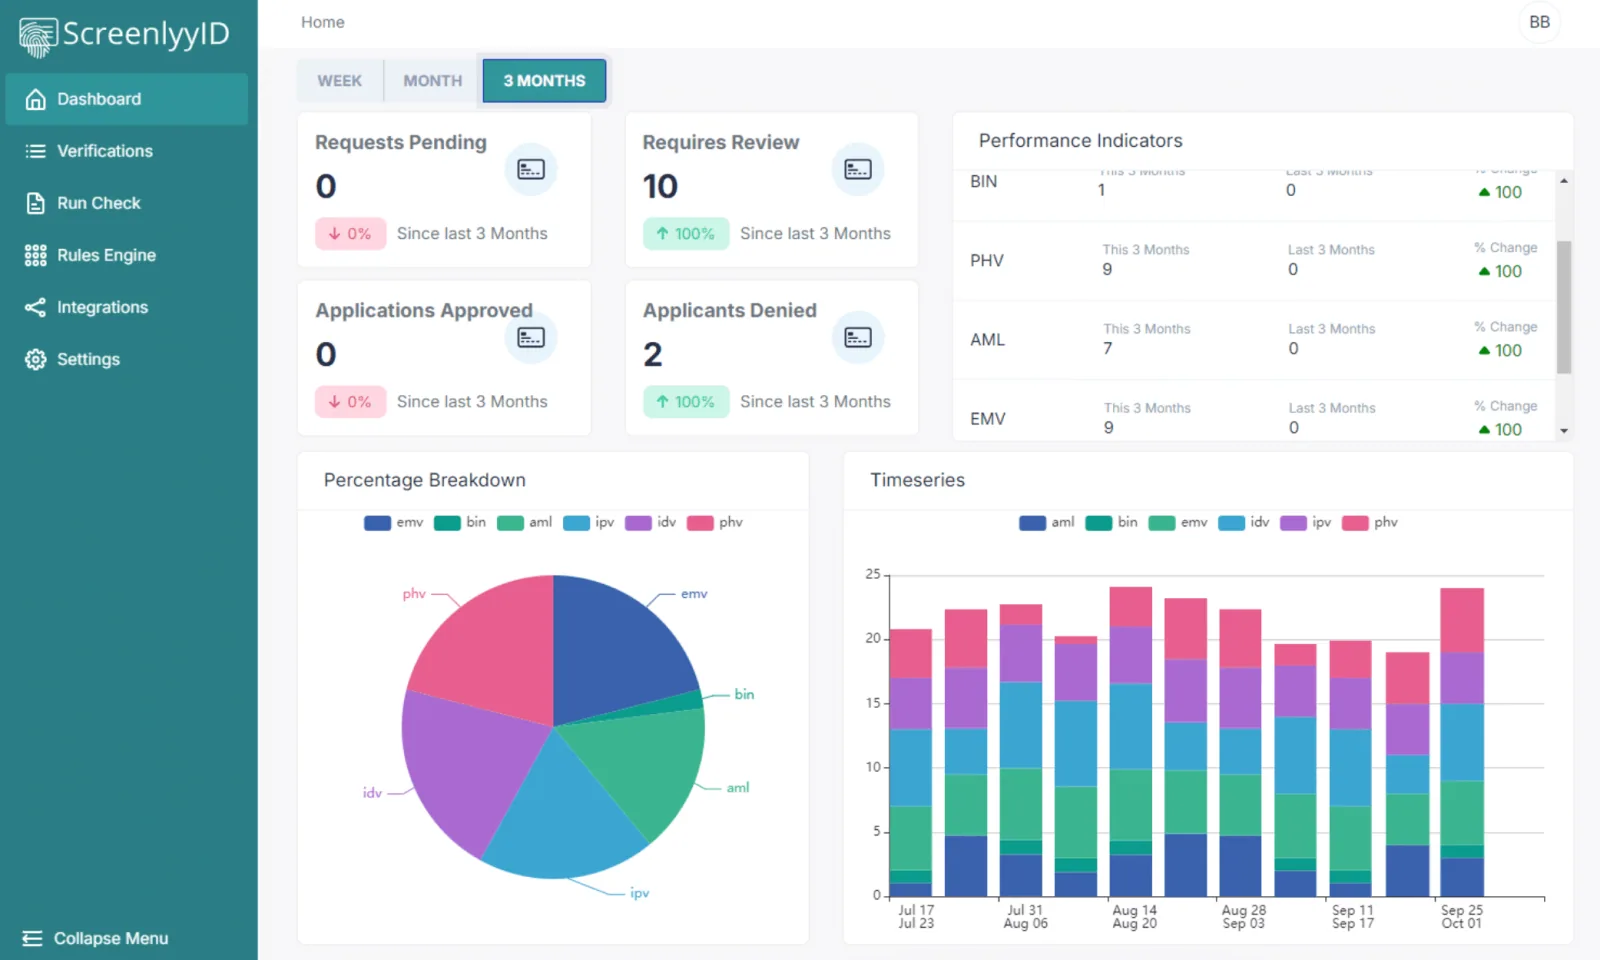
Task: Click the Performance Indicators scroll up arrow
Action: [1564, 180]
